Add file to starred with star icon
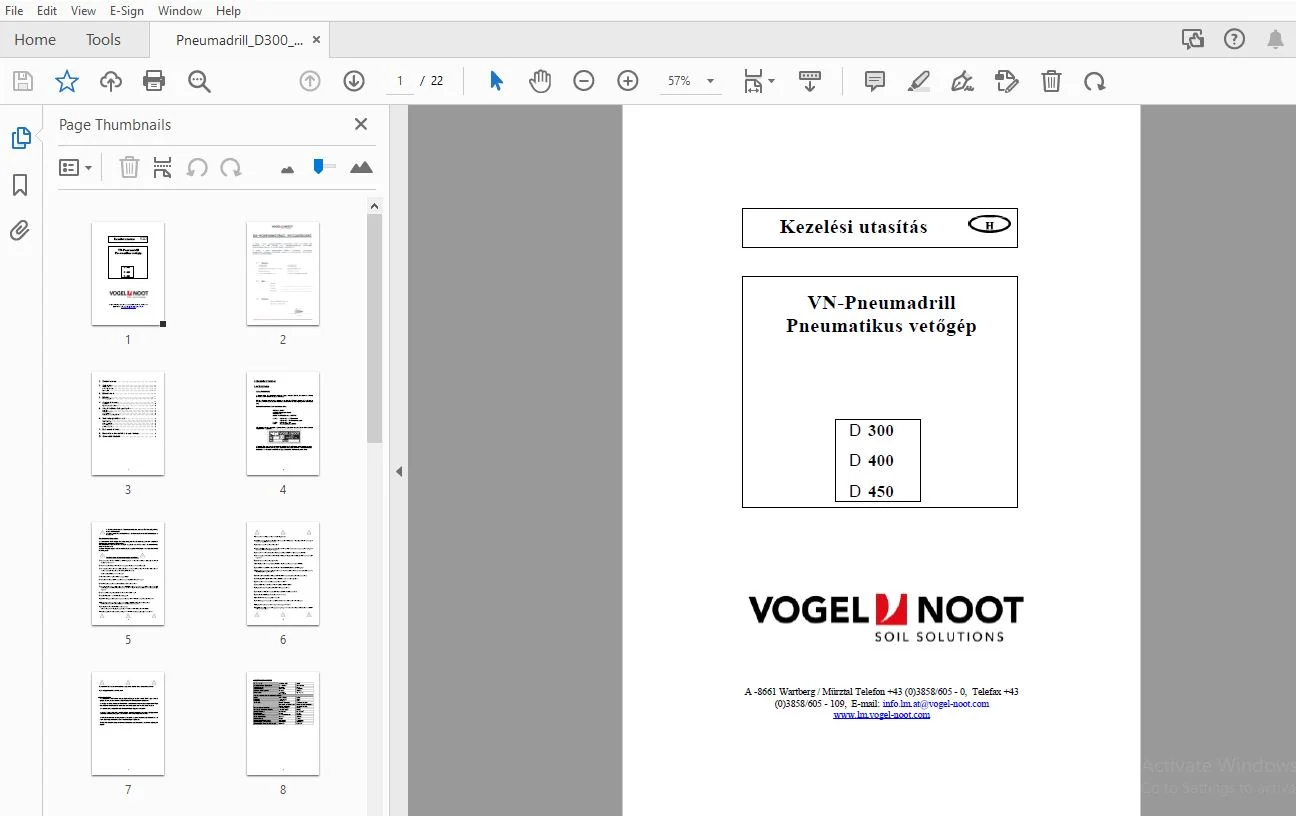1296x816 pixels. [x=66, y=82]
